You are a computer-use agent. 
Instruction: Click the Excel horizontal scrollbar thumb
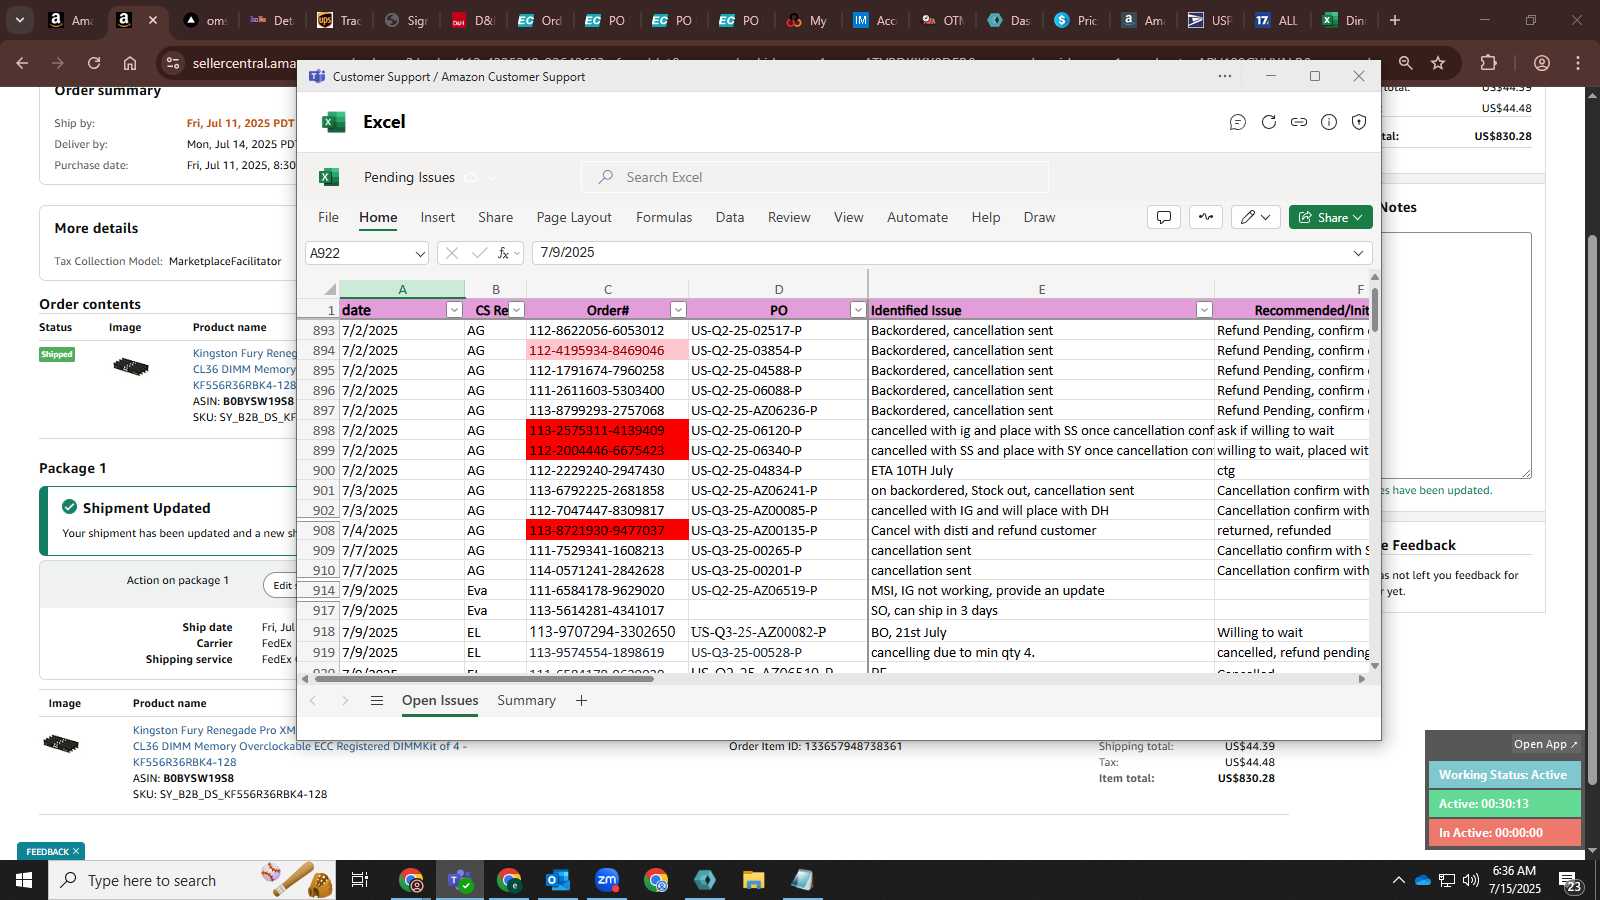[x=483, y=679]
